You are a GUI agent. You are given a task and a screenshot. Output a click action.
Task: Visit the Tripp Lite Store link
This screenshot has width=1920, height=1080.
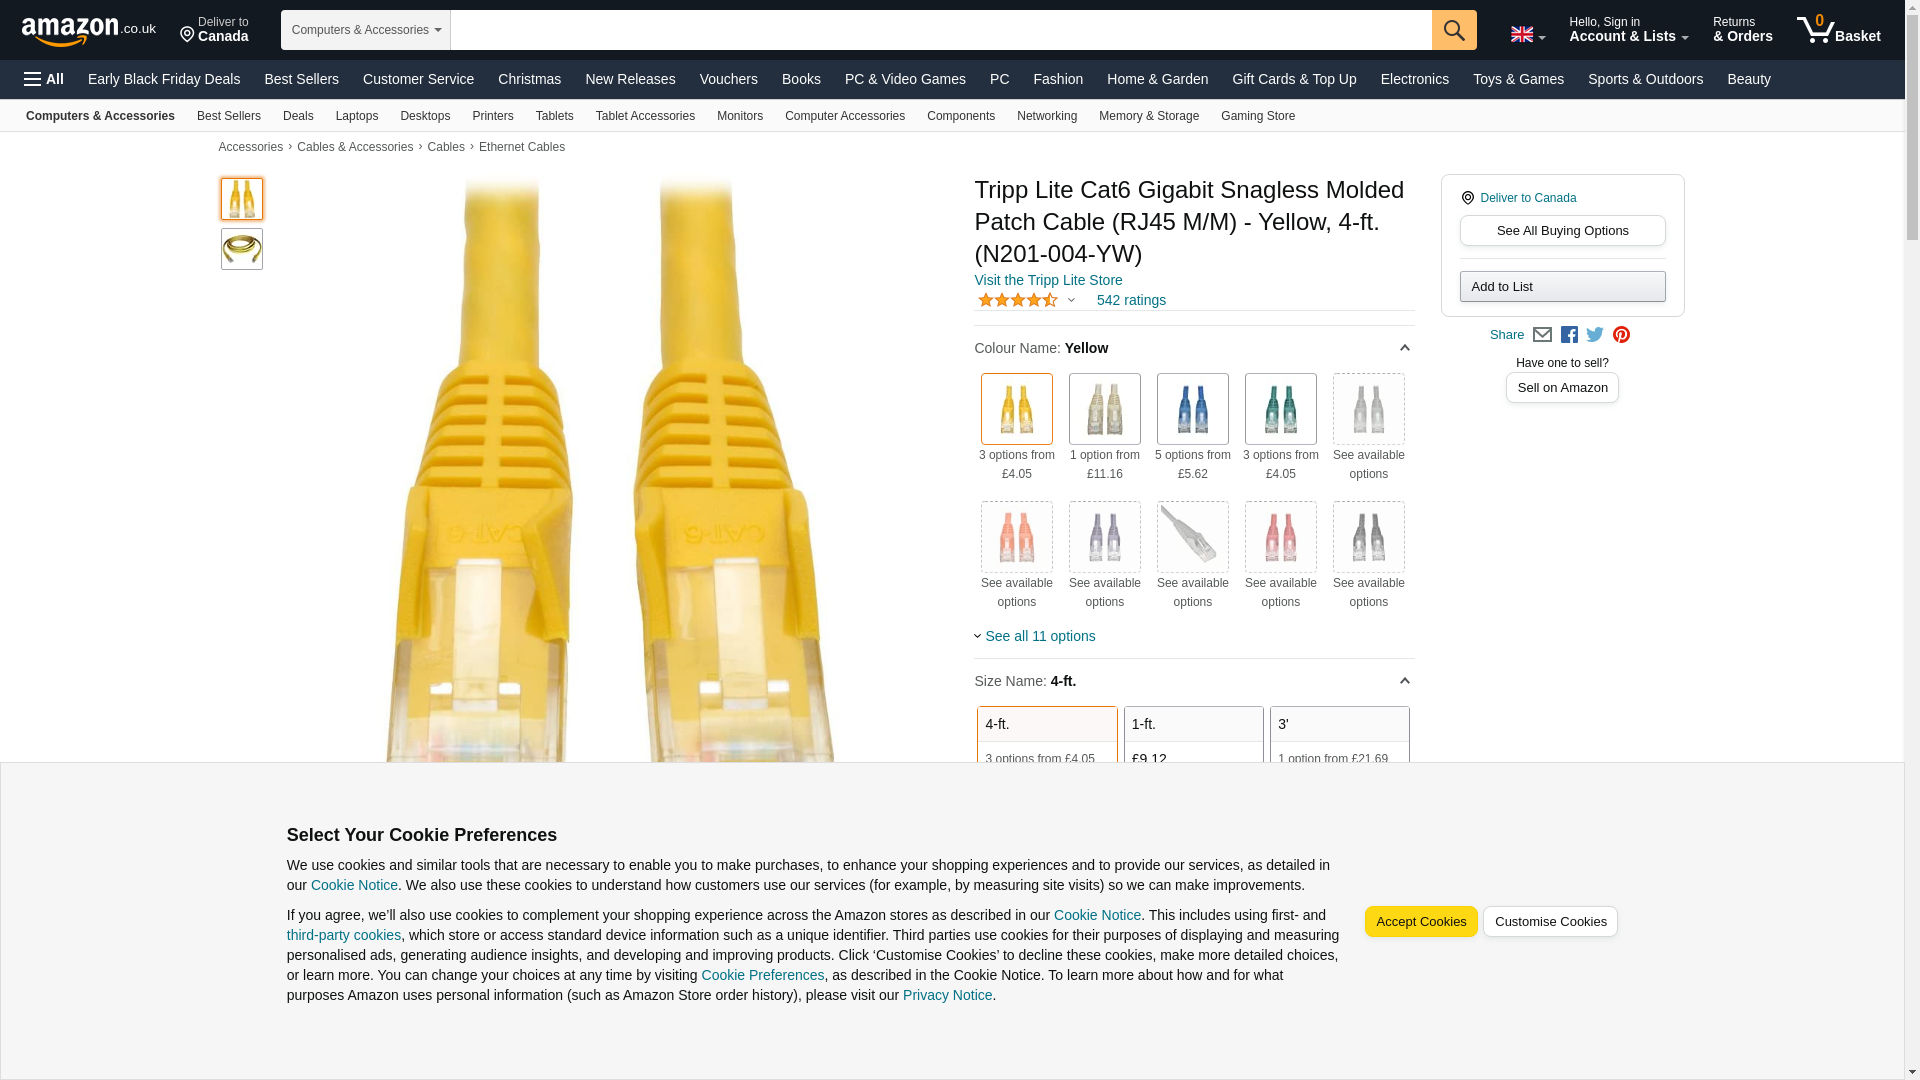pos(1048,280)
